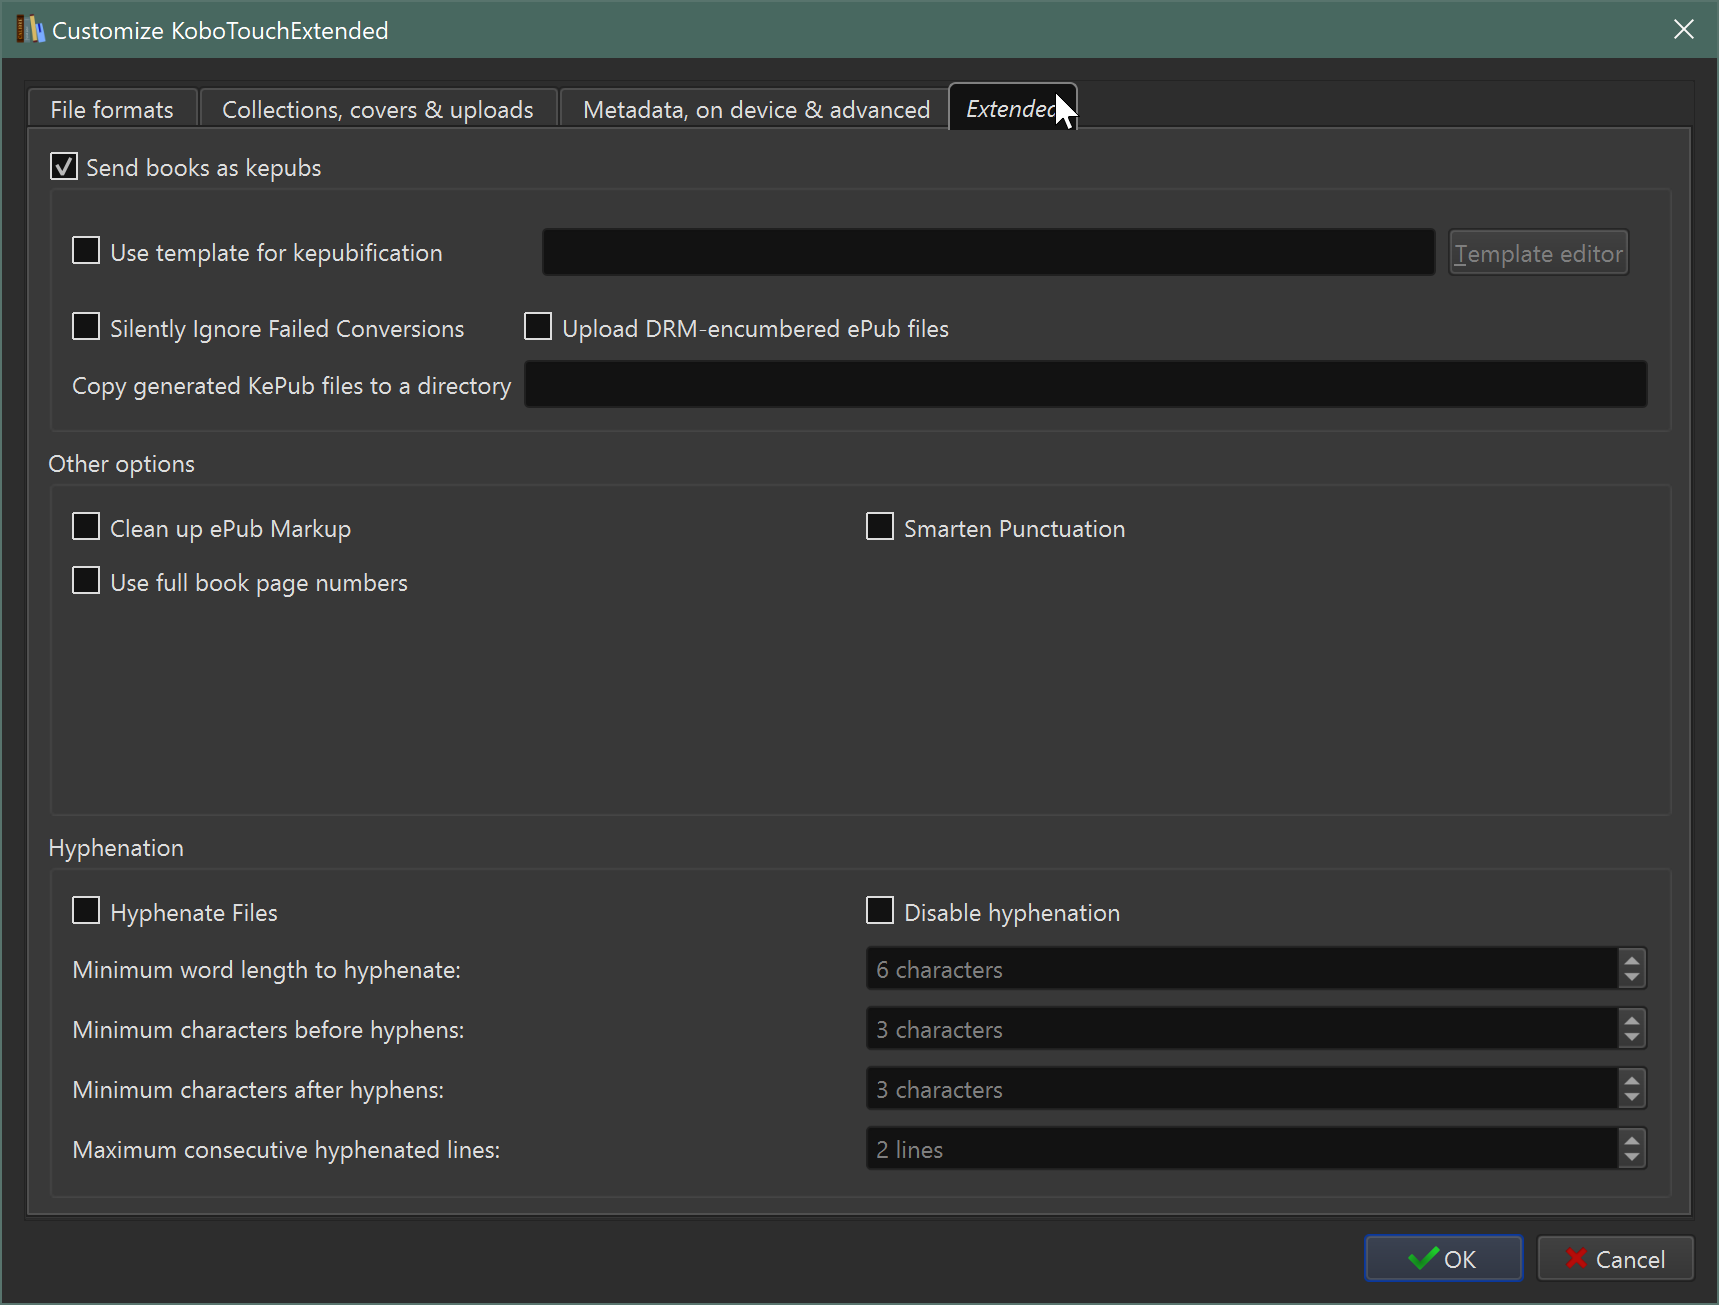
Task: Close the Customize KoboTouchExtended dialog
Action: pyautogui.click(x=1683, y=30)
